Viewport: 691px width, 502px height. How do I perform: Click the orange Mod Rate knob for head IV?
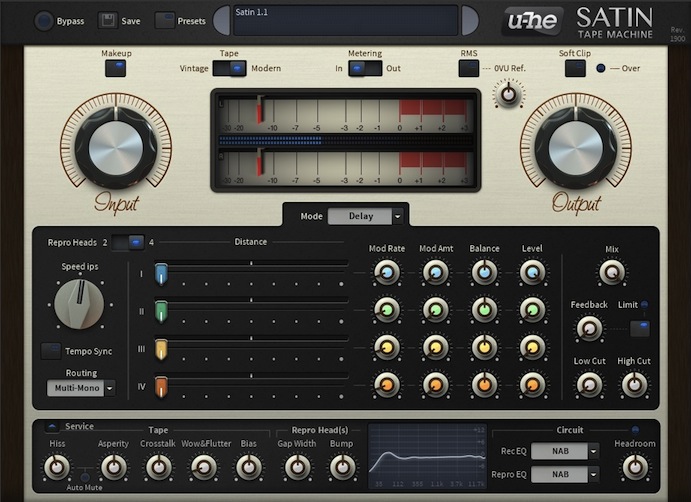(387, 385)
